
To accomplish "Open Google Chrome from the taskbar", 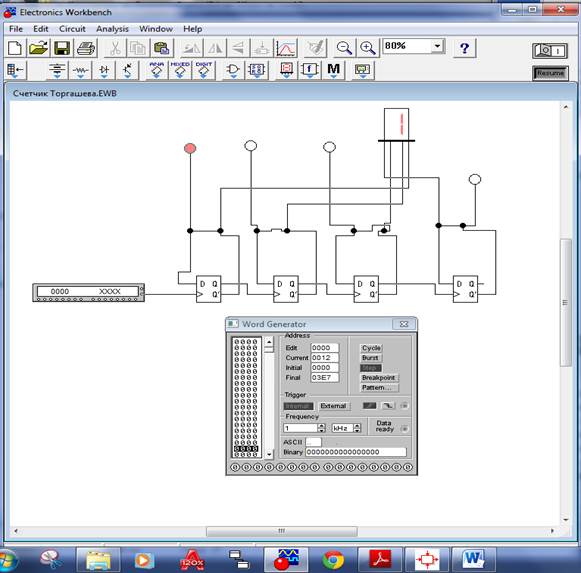I will 333,559.
